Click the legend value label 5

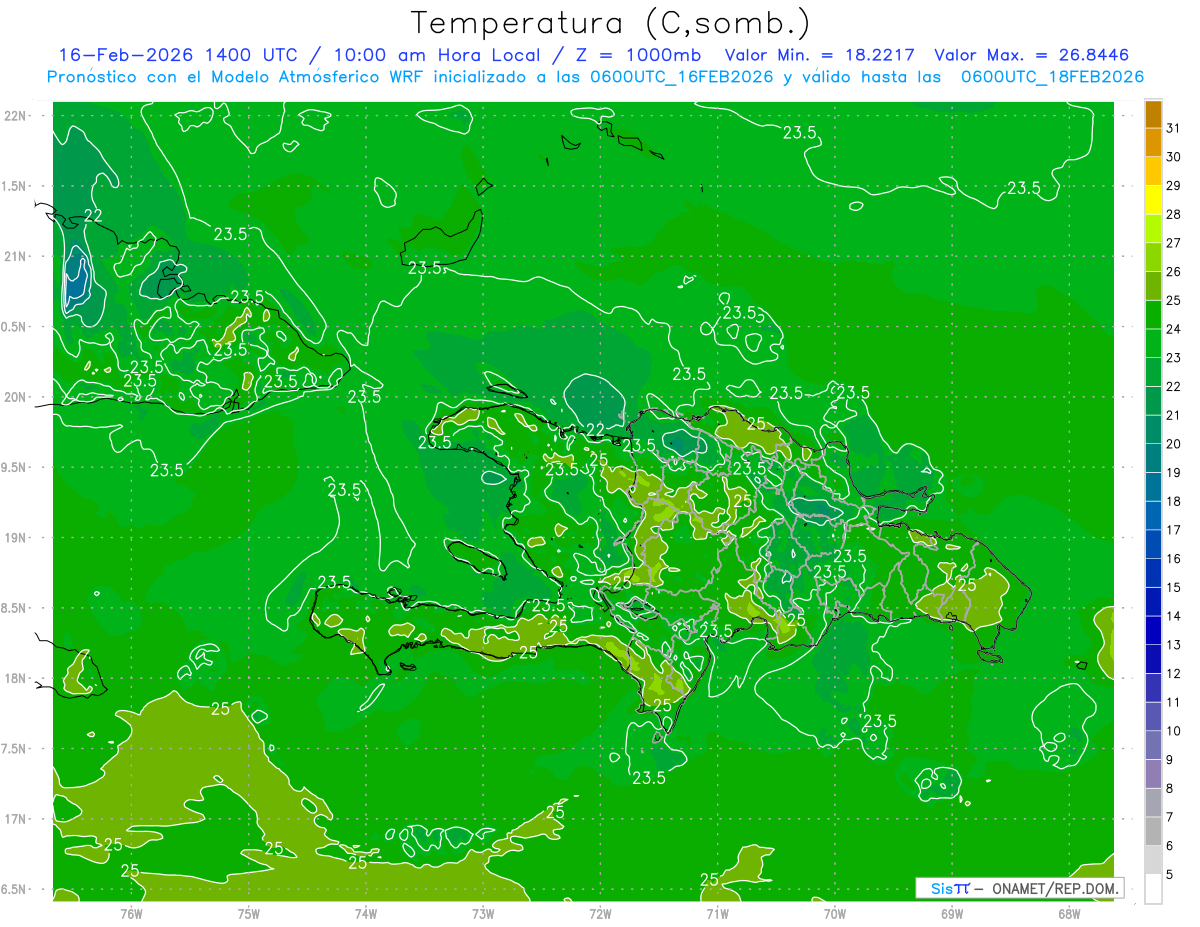(x=1170, y=874)
